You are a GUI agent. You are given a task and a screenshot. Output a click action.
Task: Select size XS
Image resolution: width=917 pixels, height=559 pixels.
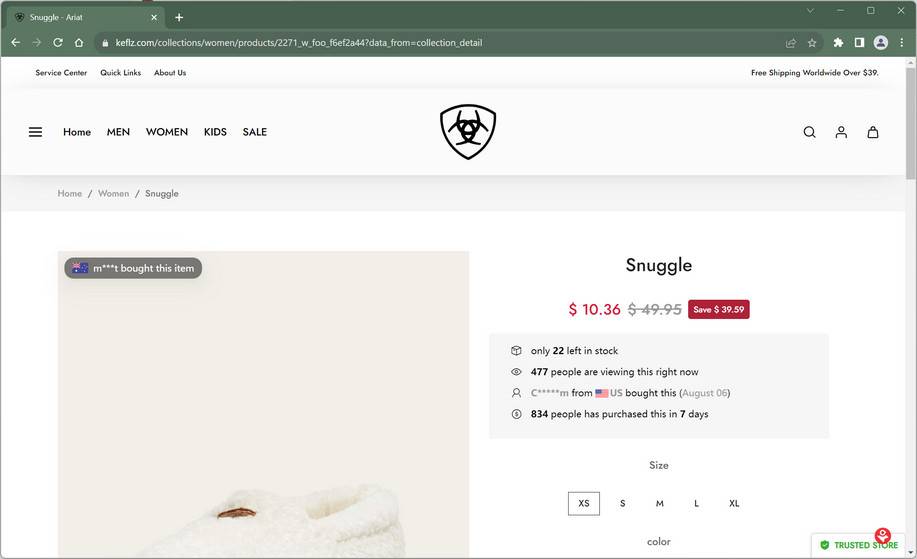click(x=584, y=503)
